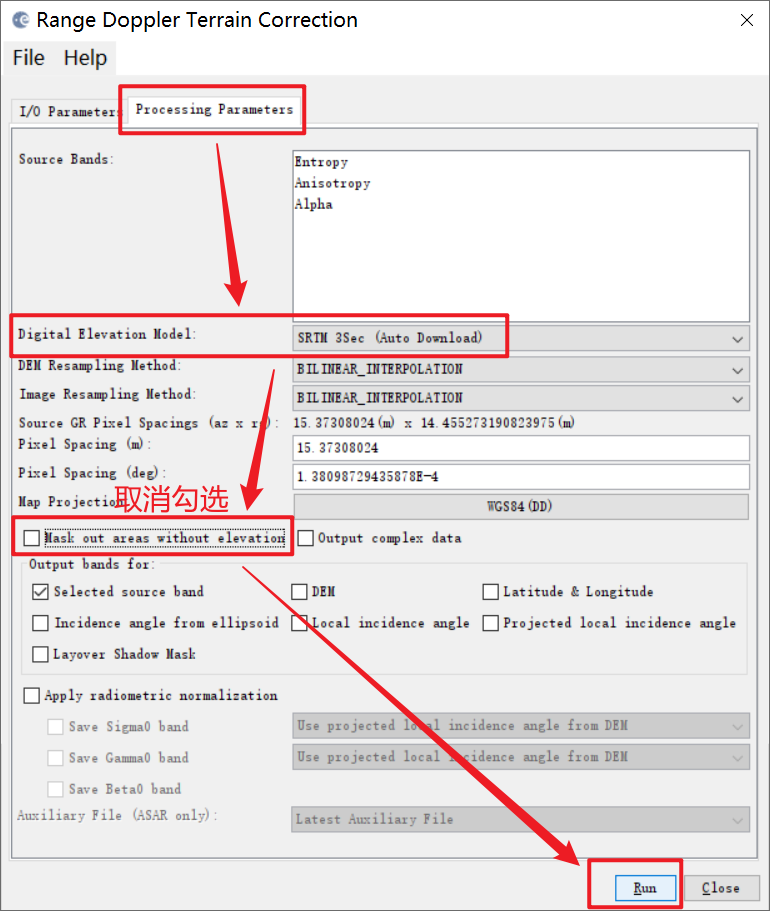The image size is (770, 911).
Task: Open the Help menu
Action: [85, 58]
